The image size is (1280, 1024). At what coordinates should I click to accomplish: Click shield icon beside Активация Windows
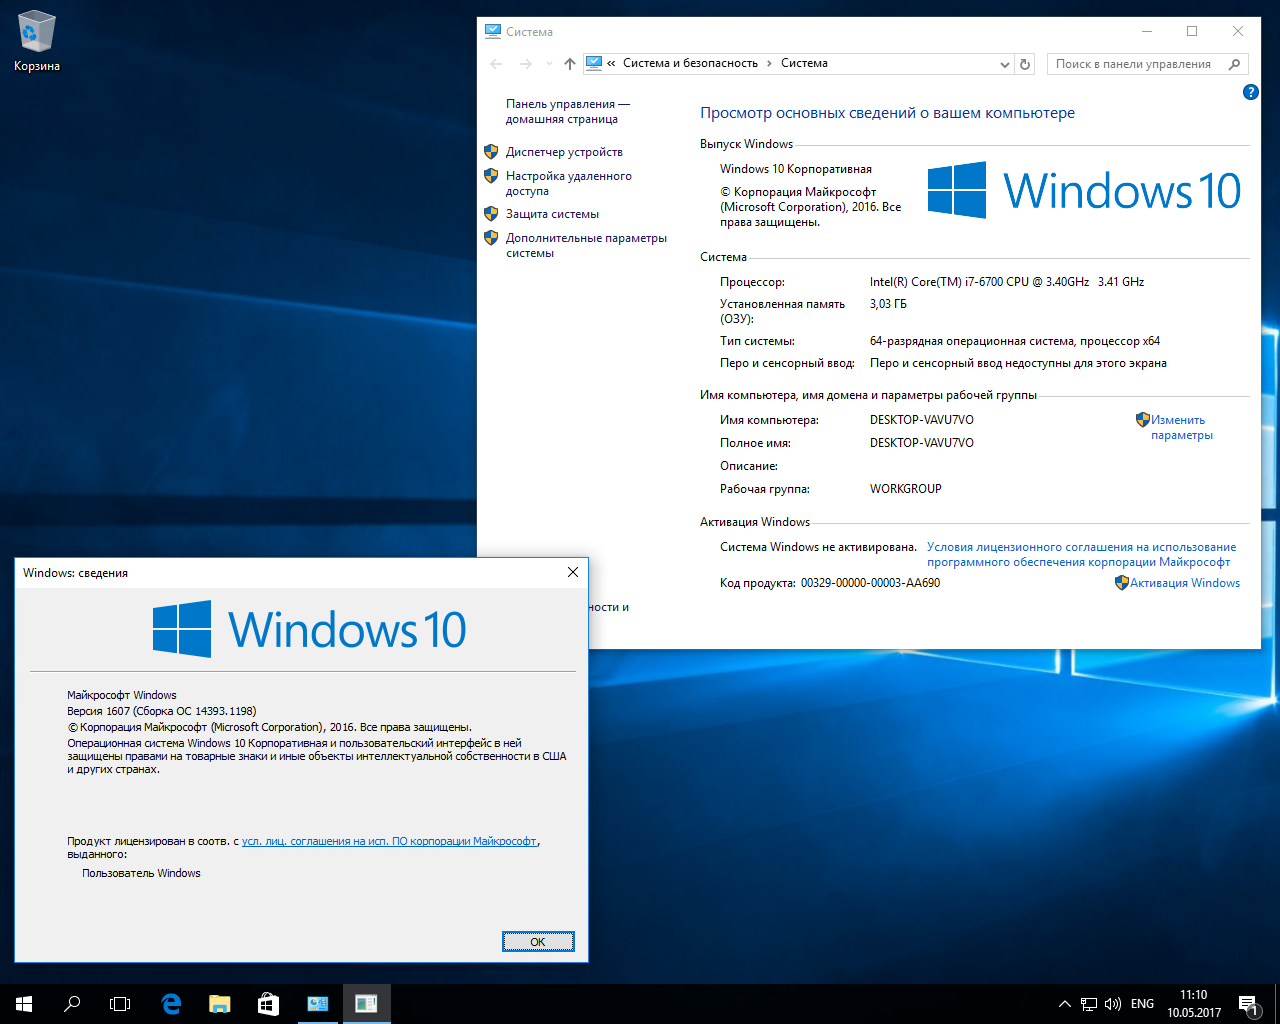click(1122, 583)
